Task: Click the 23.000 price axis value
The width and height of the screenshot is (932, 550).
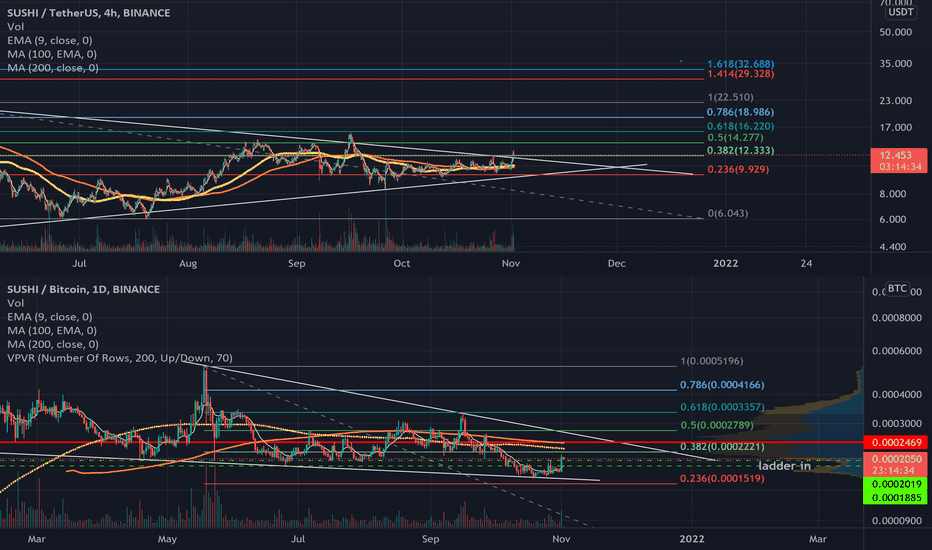Action: (x=895, y=100)
